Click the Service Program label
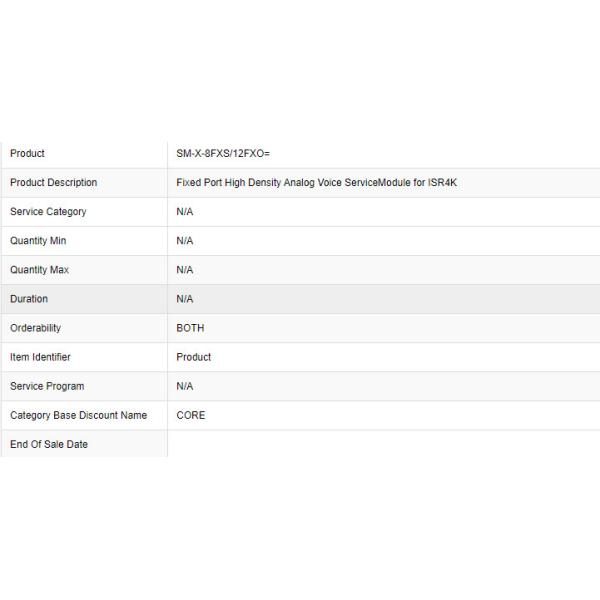Screen dimensions: 600x600 click(47, 386)
